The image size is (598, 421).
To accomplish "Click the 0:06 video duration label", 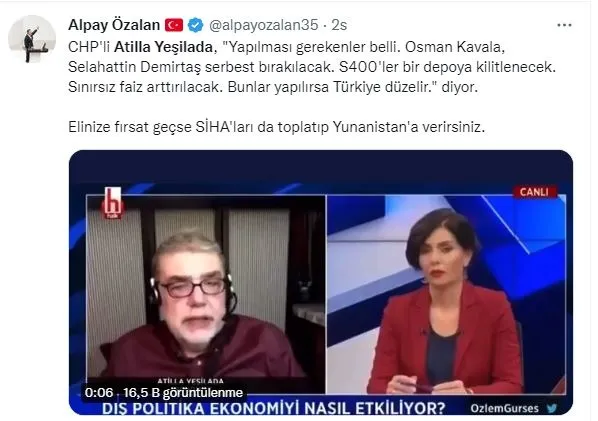I will click(x=99, y=392).
